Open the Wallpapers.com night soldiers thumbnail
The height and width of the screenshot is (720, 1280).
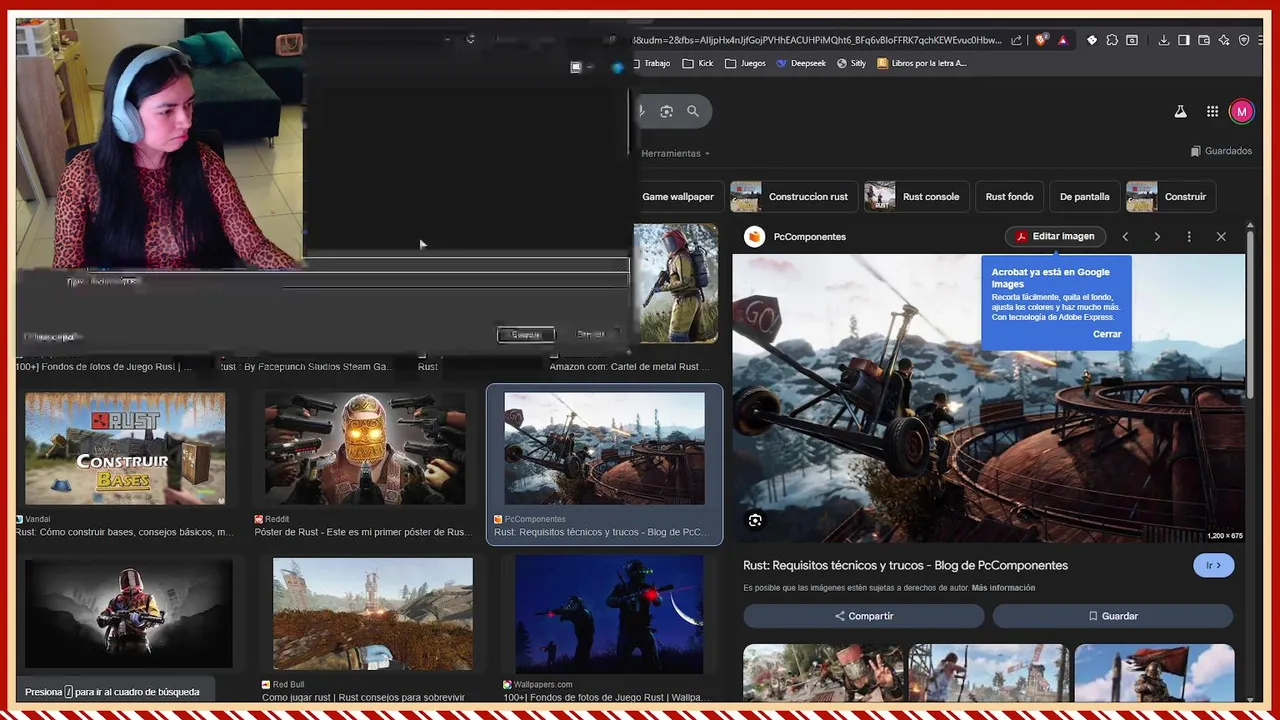tap(609, 614)
